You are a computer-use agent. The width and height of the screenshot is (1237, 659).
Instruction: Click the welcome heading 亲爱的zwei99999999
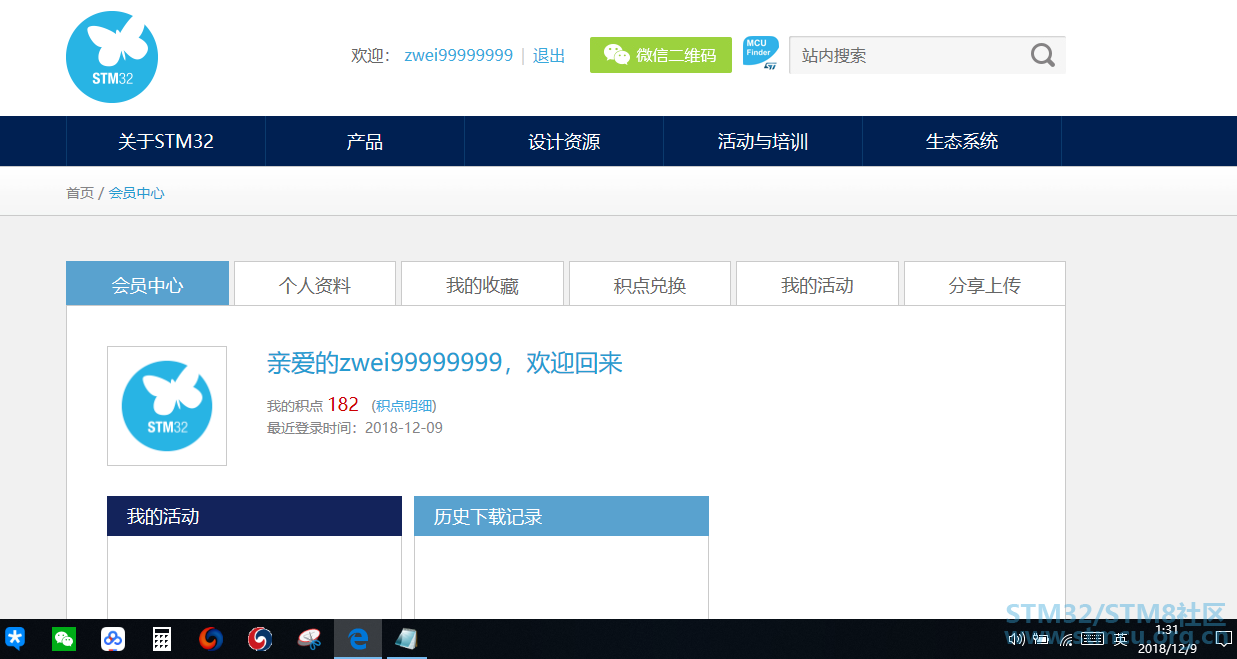click(x=445, y=363)
